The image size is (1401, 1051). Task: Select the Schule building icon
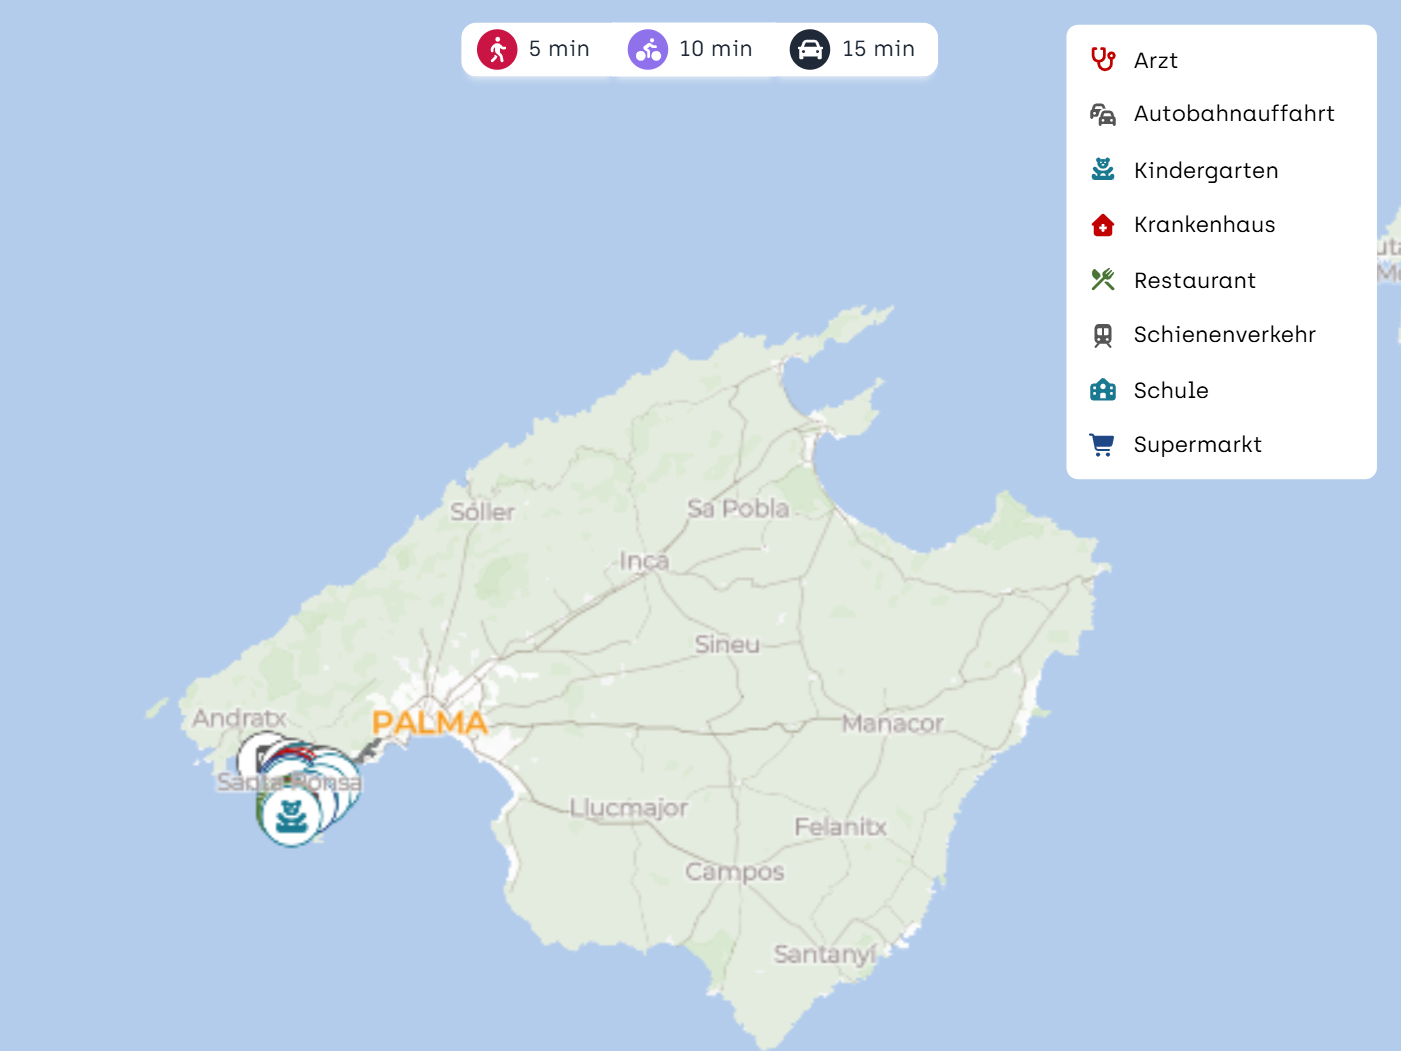click(1103, 390)
